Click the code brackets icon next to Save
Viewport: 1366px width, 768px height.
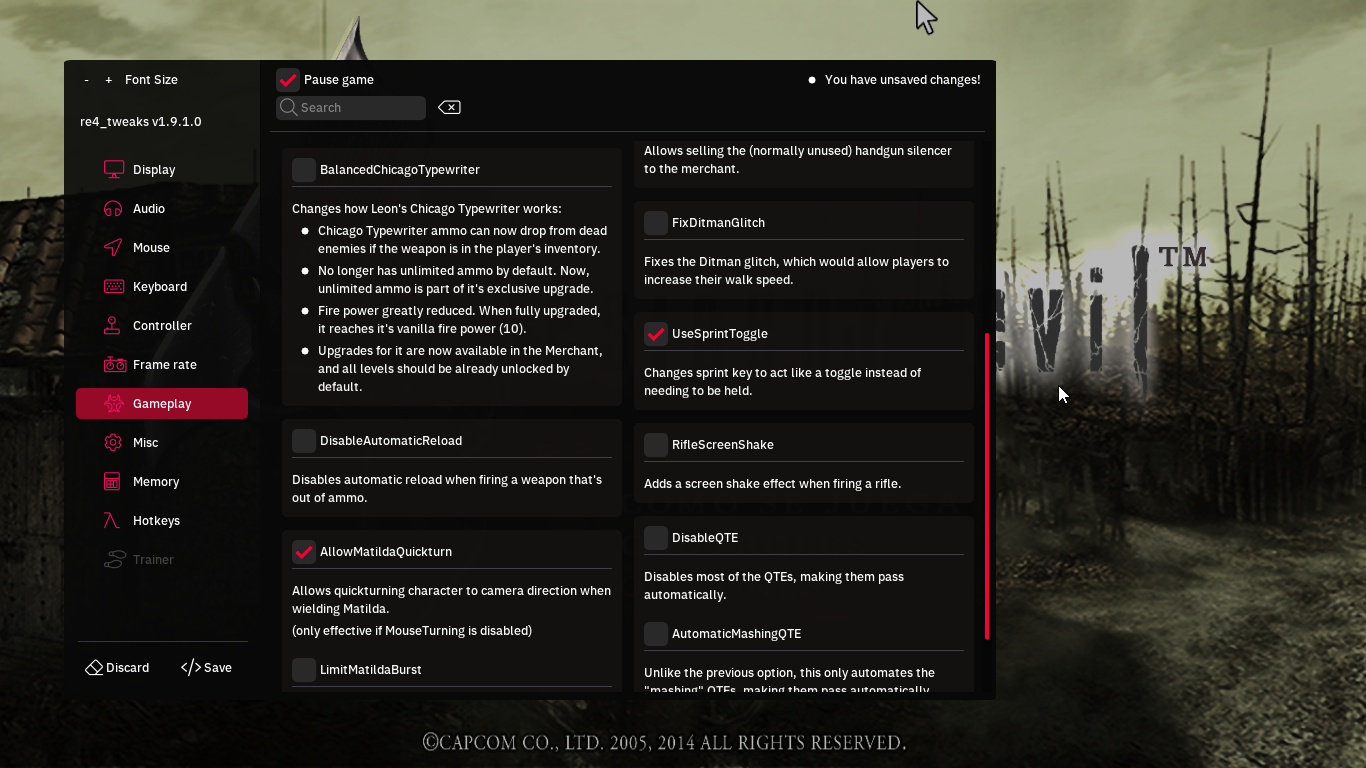click(191, 668)
